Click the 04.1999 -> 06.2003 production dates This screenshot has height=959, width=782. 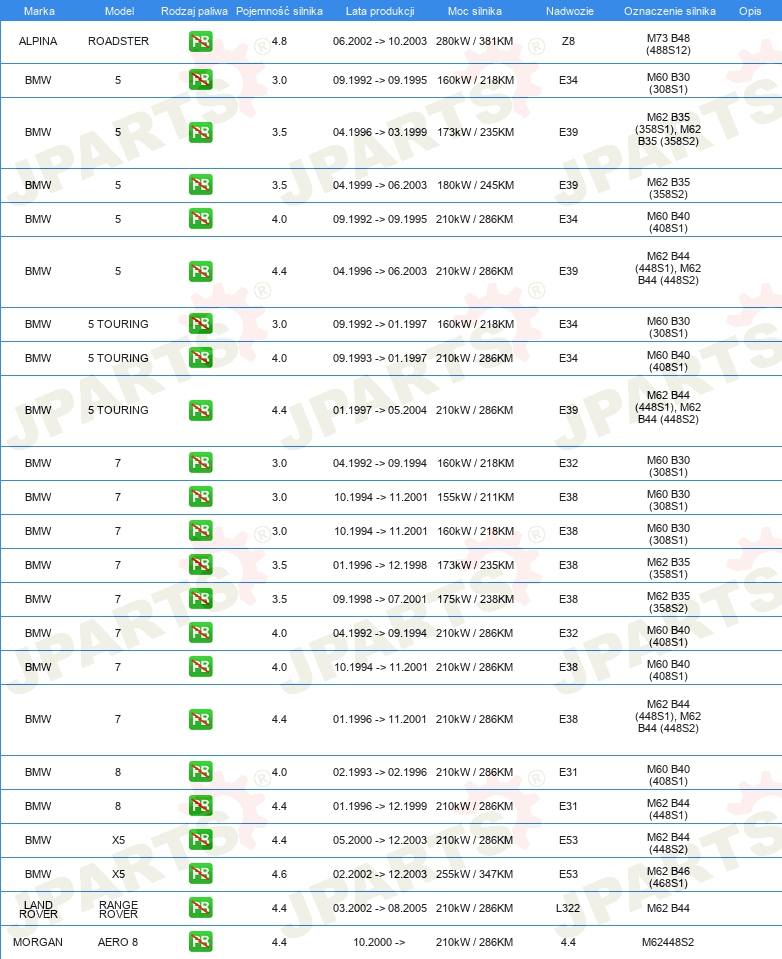(380, 185)
